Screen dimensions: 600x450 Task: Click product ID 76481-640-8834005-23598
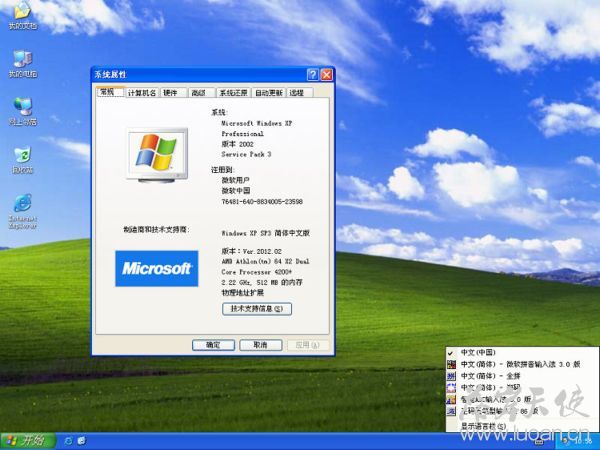(262, 201)
